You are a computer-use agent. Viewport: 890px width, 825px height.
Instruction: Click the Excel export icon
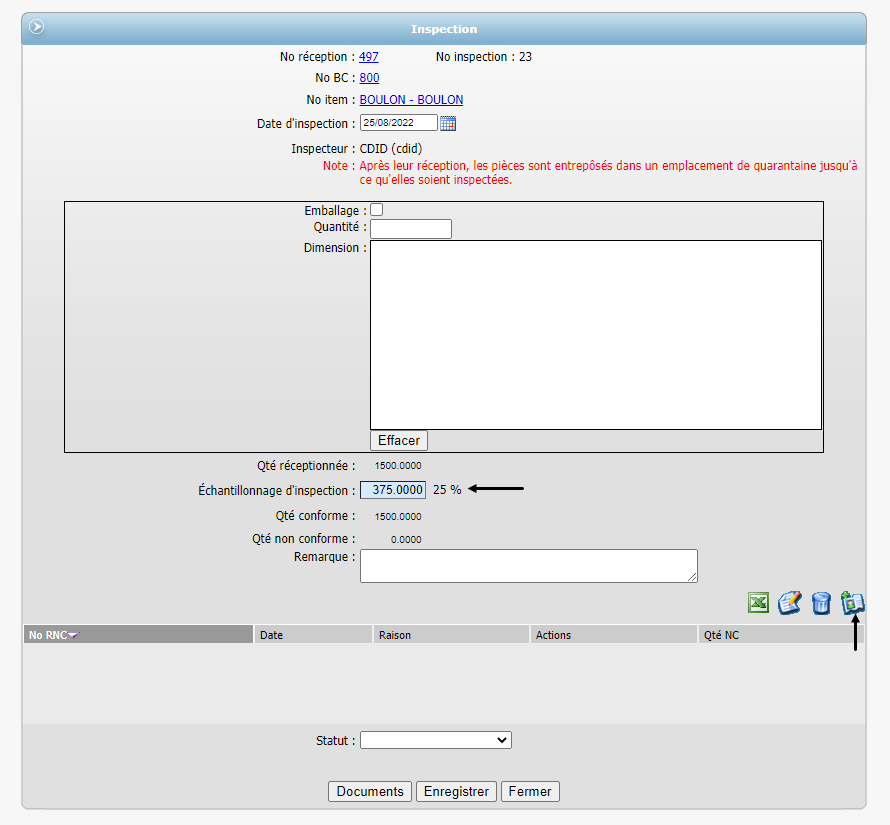(x=758, y=603)
